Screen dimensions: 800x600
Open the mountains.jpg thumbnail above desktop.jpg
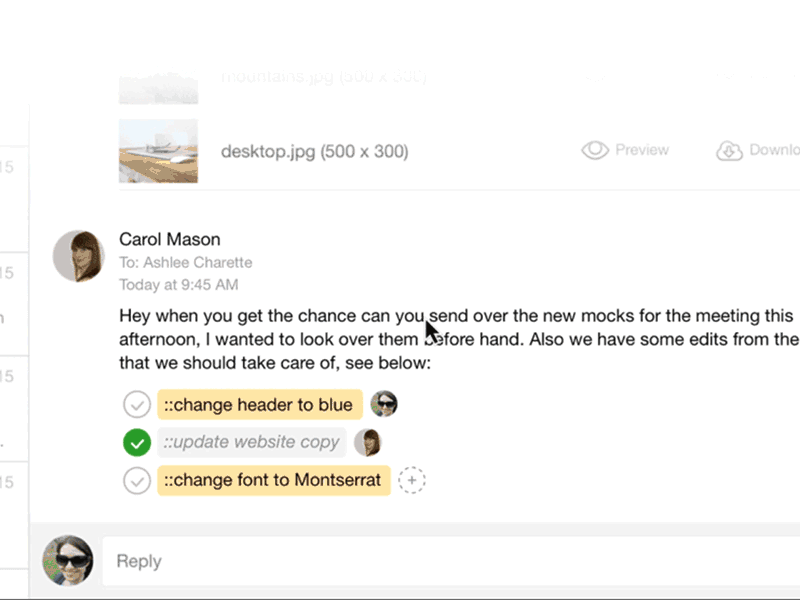pos(158,87)
